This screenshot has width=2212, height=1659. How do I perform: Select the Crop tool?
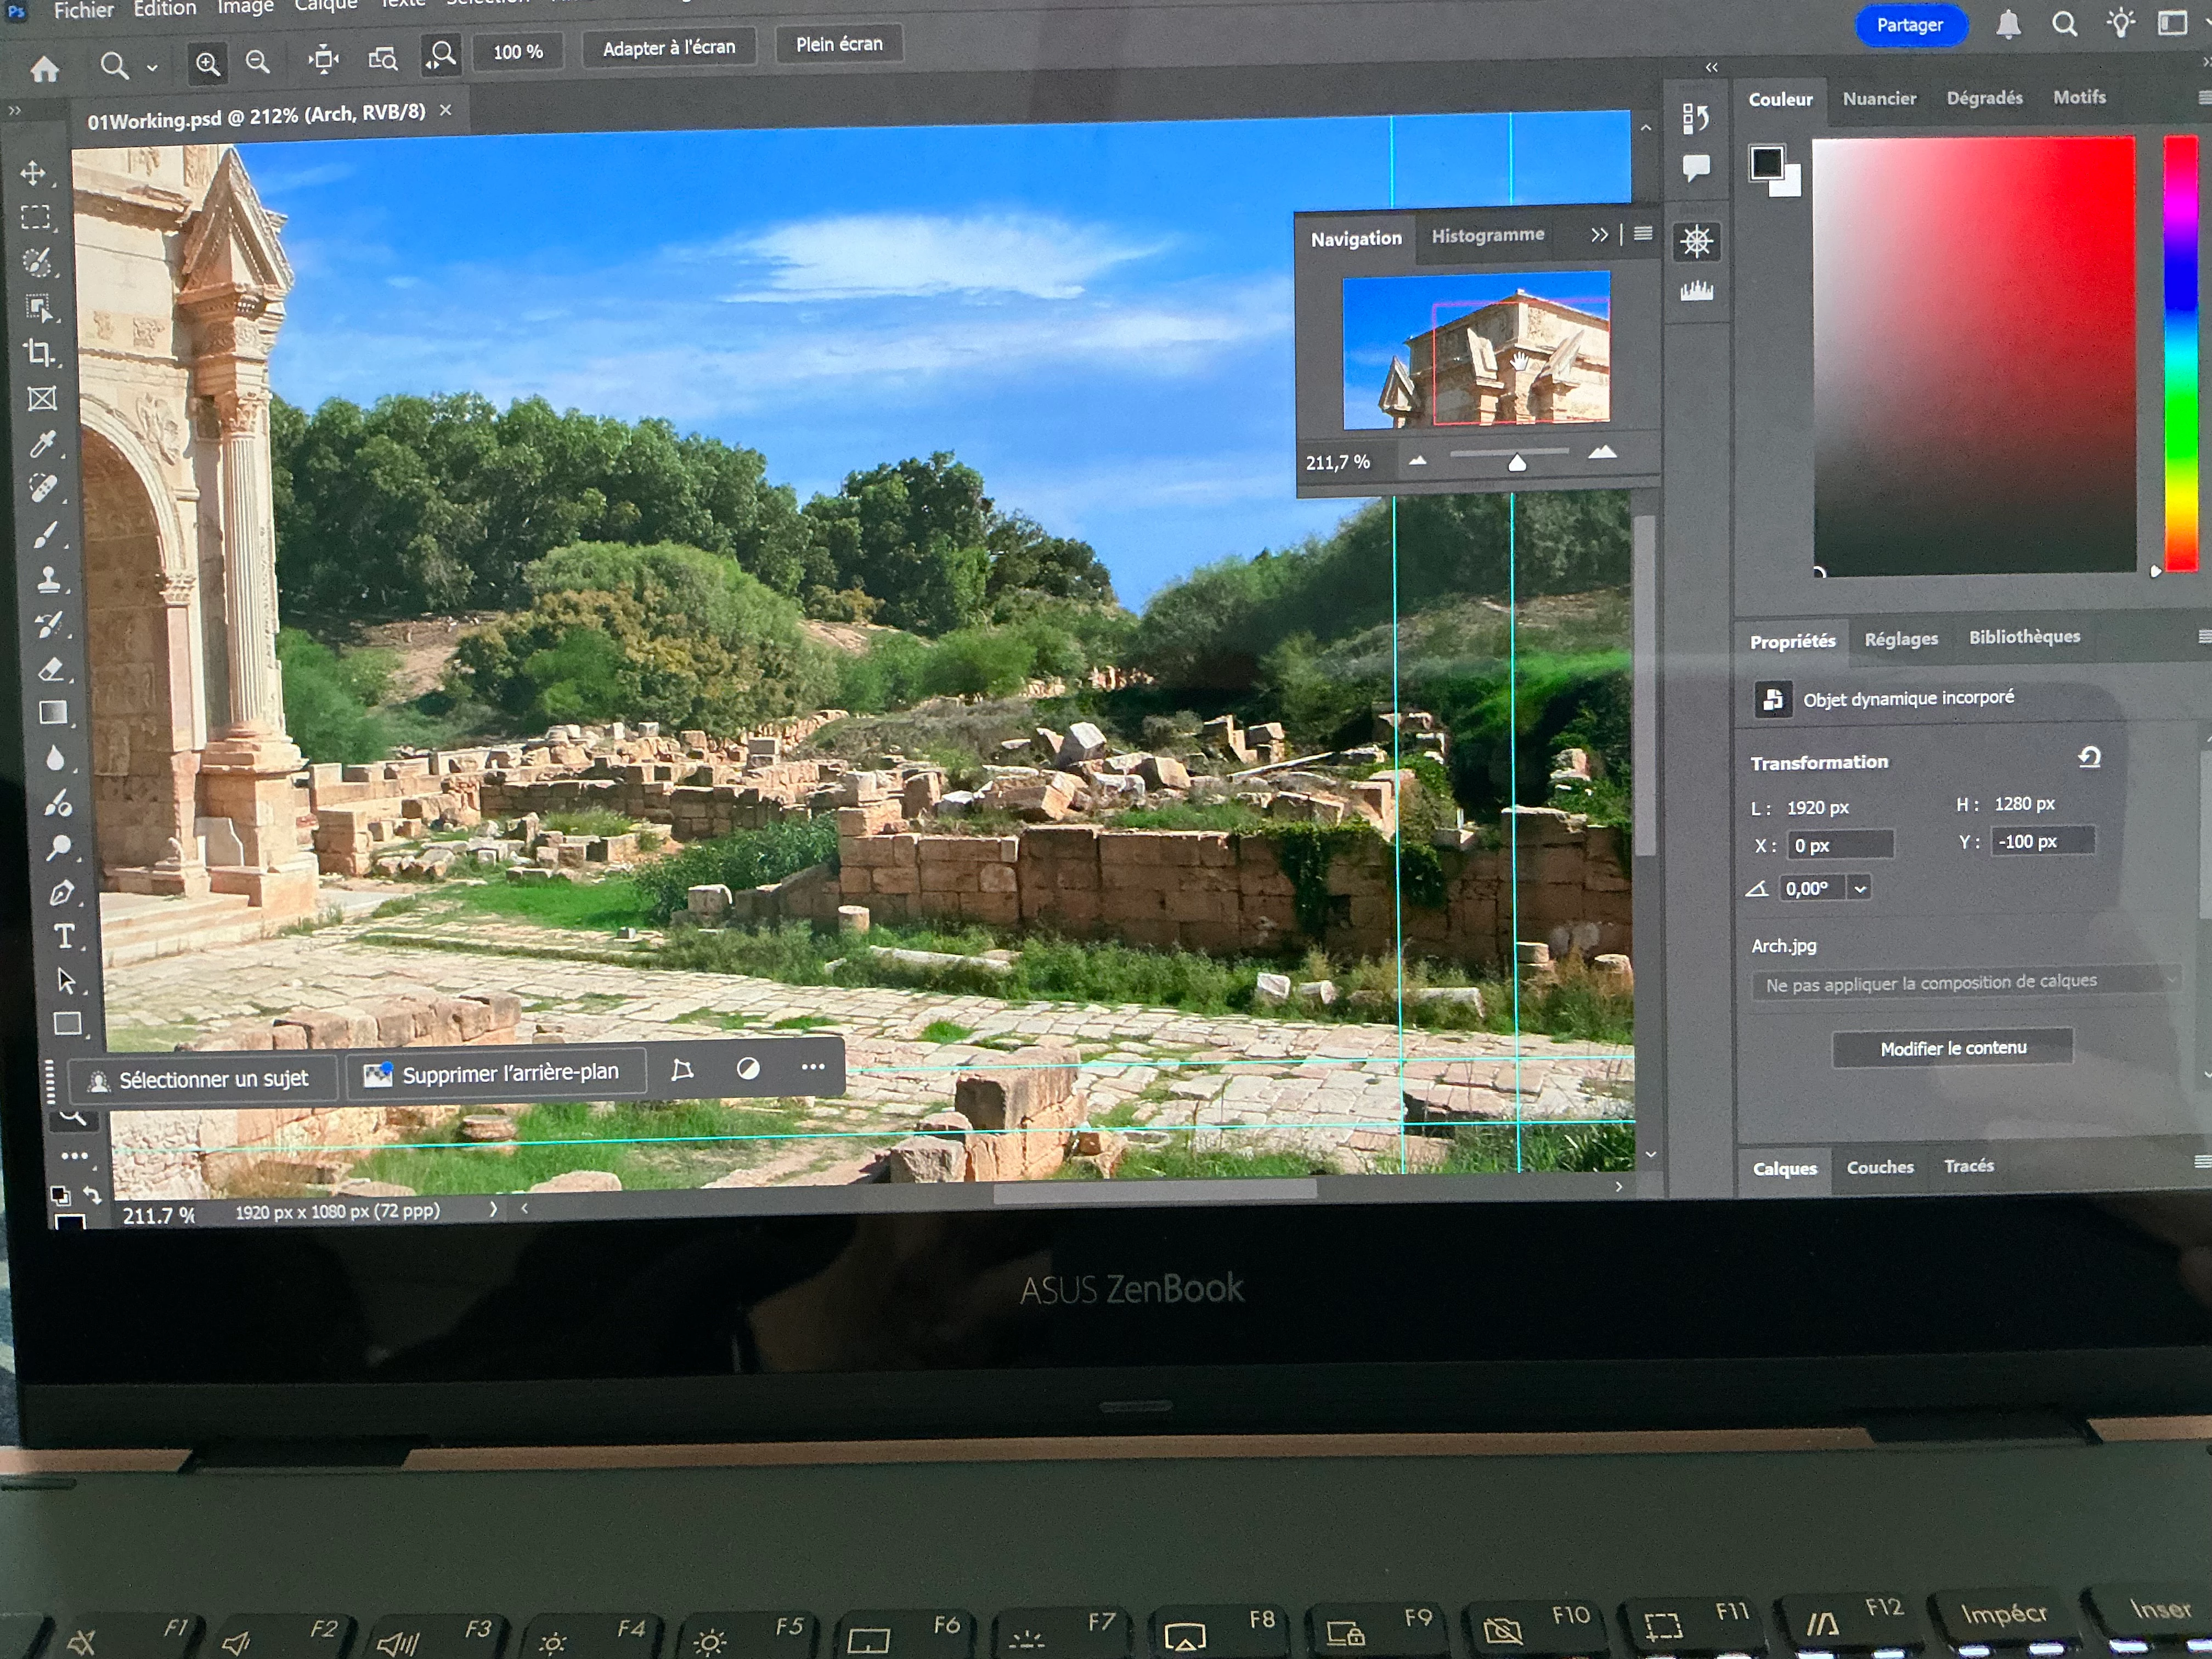coord(39,352)
